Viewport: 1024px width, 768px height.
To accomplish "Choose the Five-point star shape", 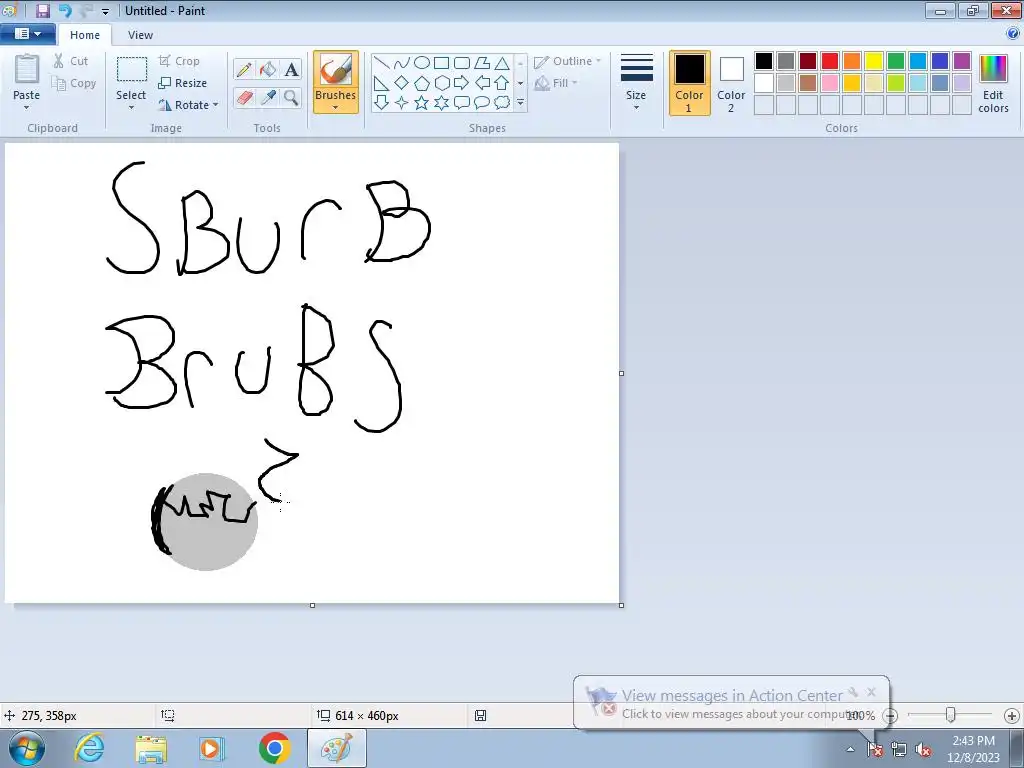I will [422, 103].
